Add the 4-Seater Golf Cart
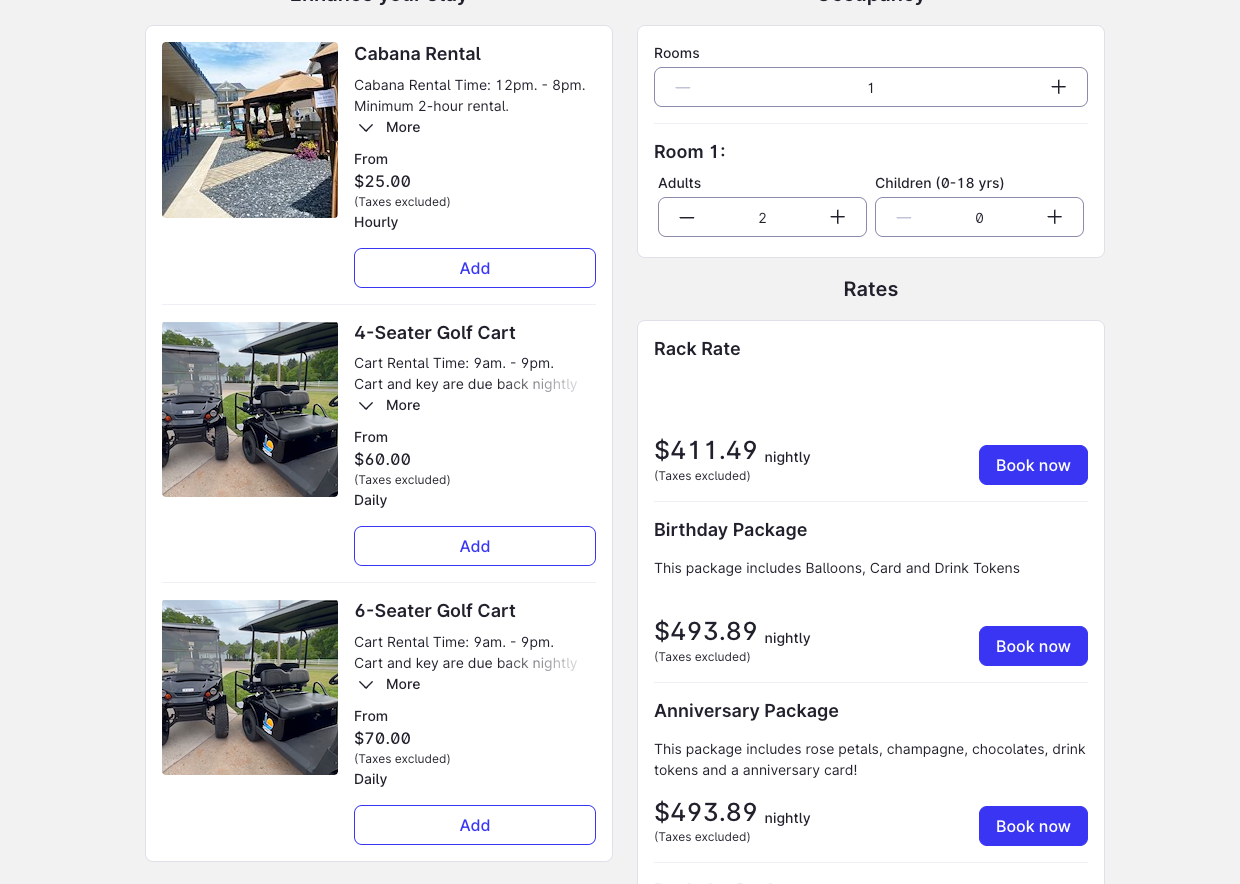The image size is (1240, 884). [x=474, y=546]
